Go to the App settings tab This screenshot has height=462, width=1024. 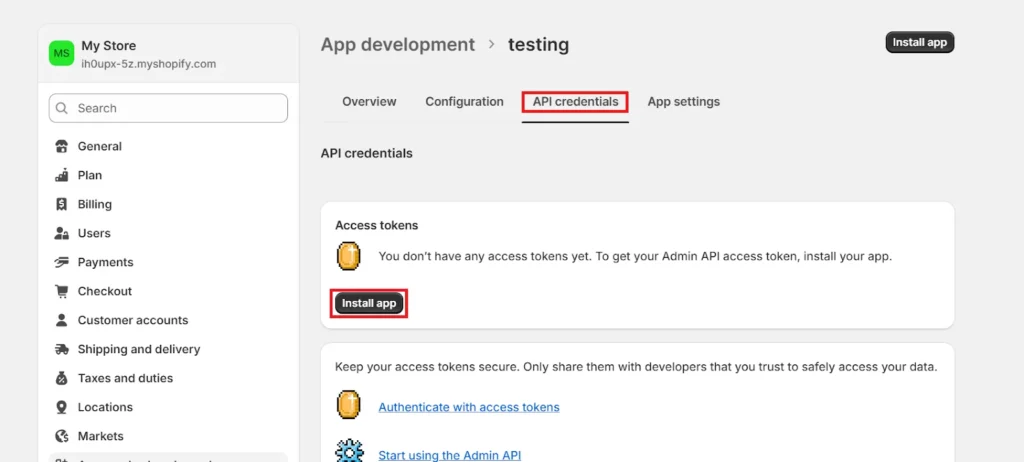pos(683,101)
